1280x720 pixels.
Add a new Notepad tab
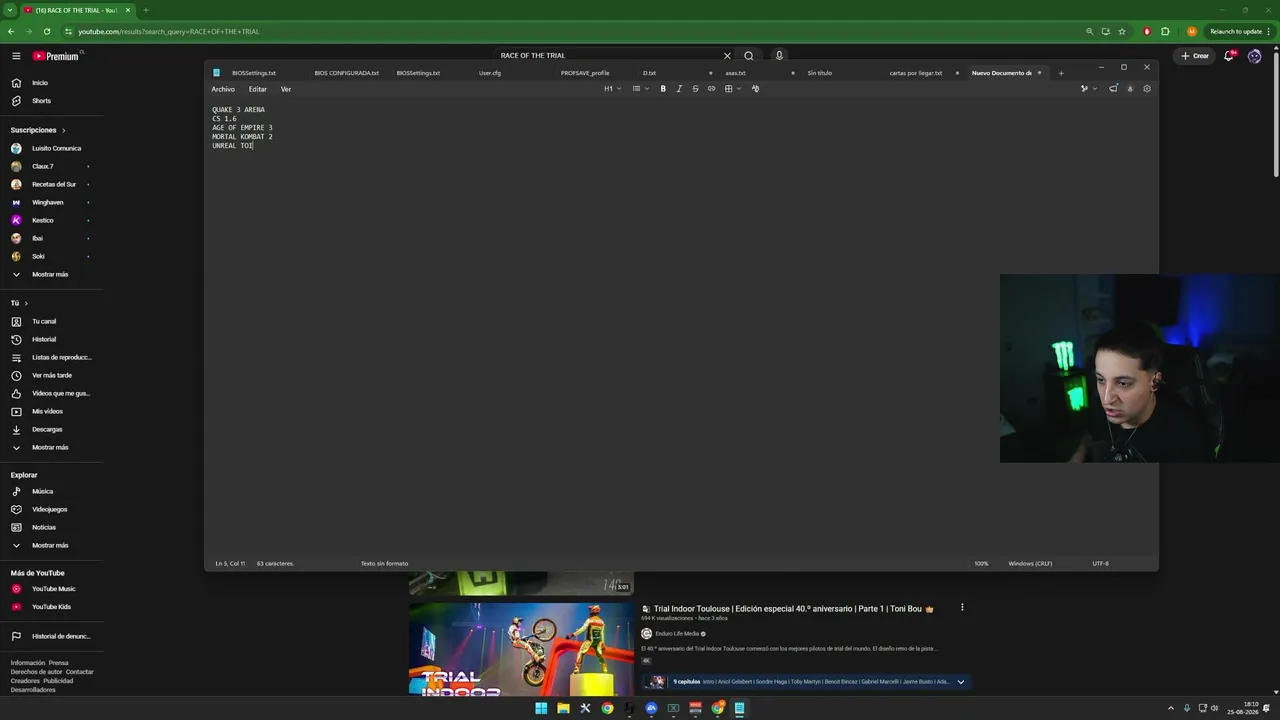[1061, 73]
